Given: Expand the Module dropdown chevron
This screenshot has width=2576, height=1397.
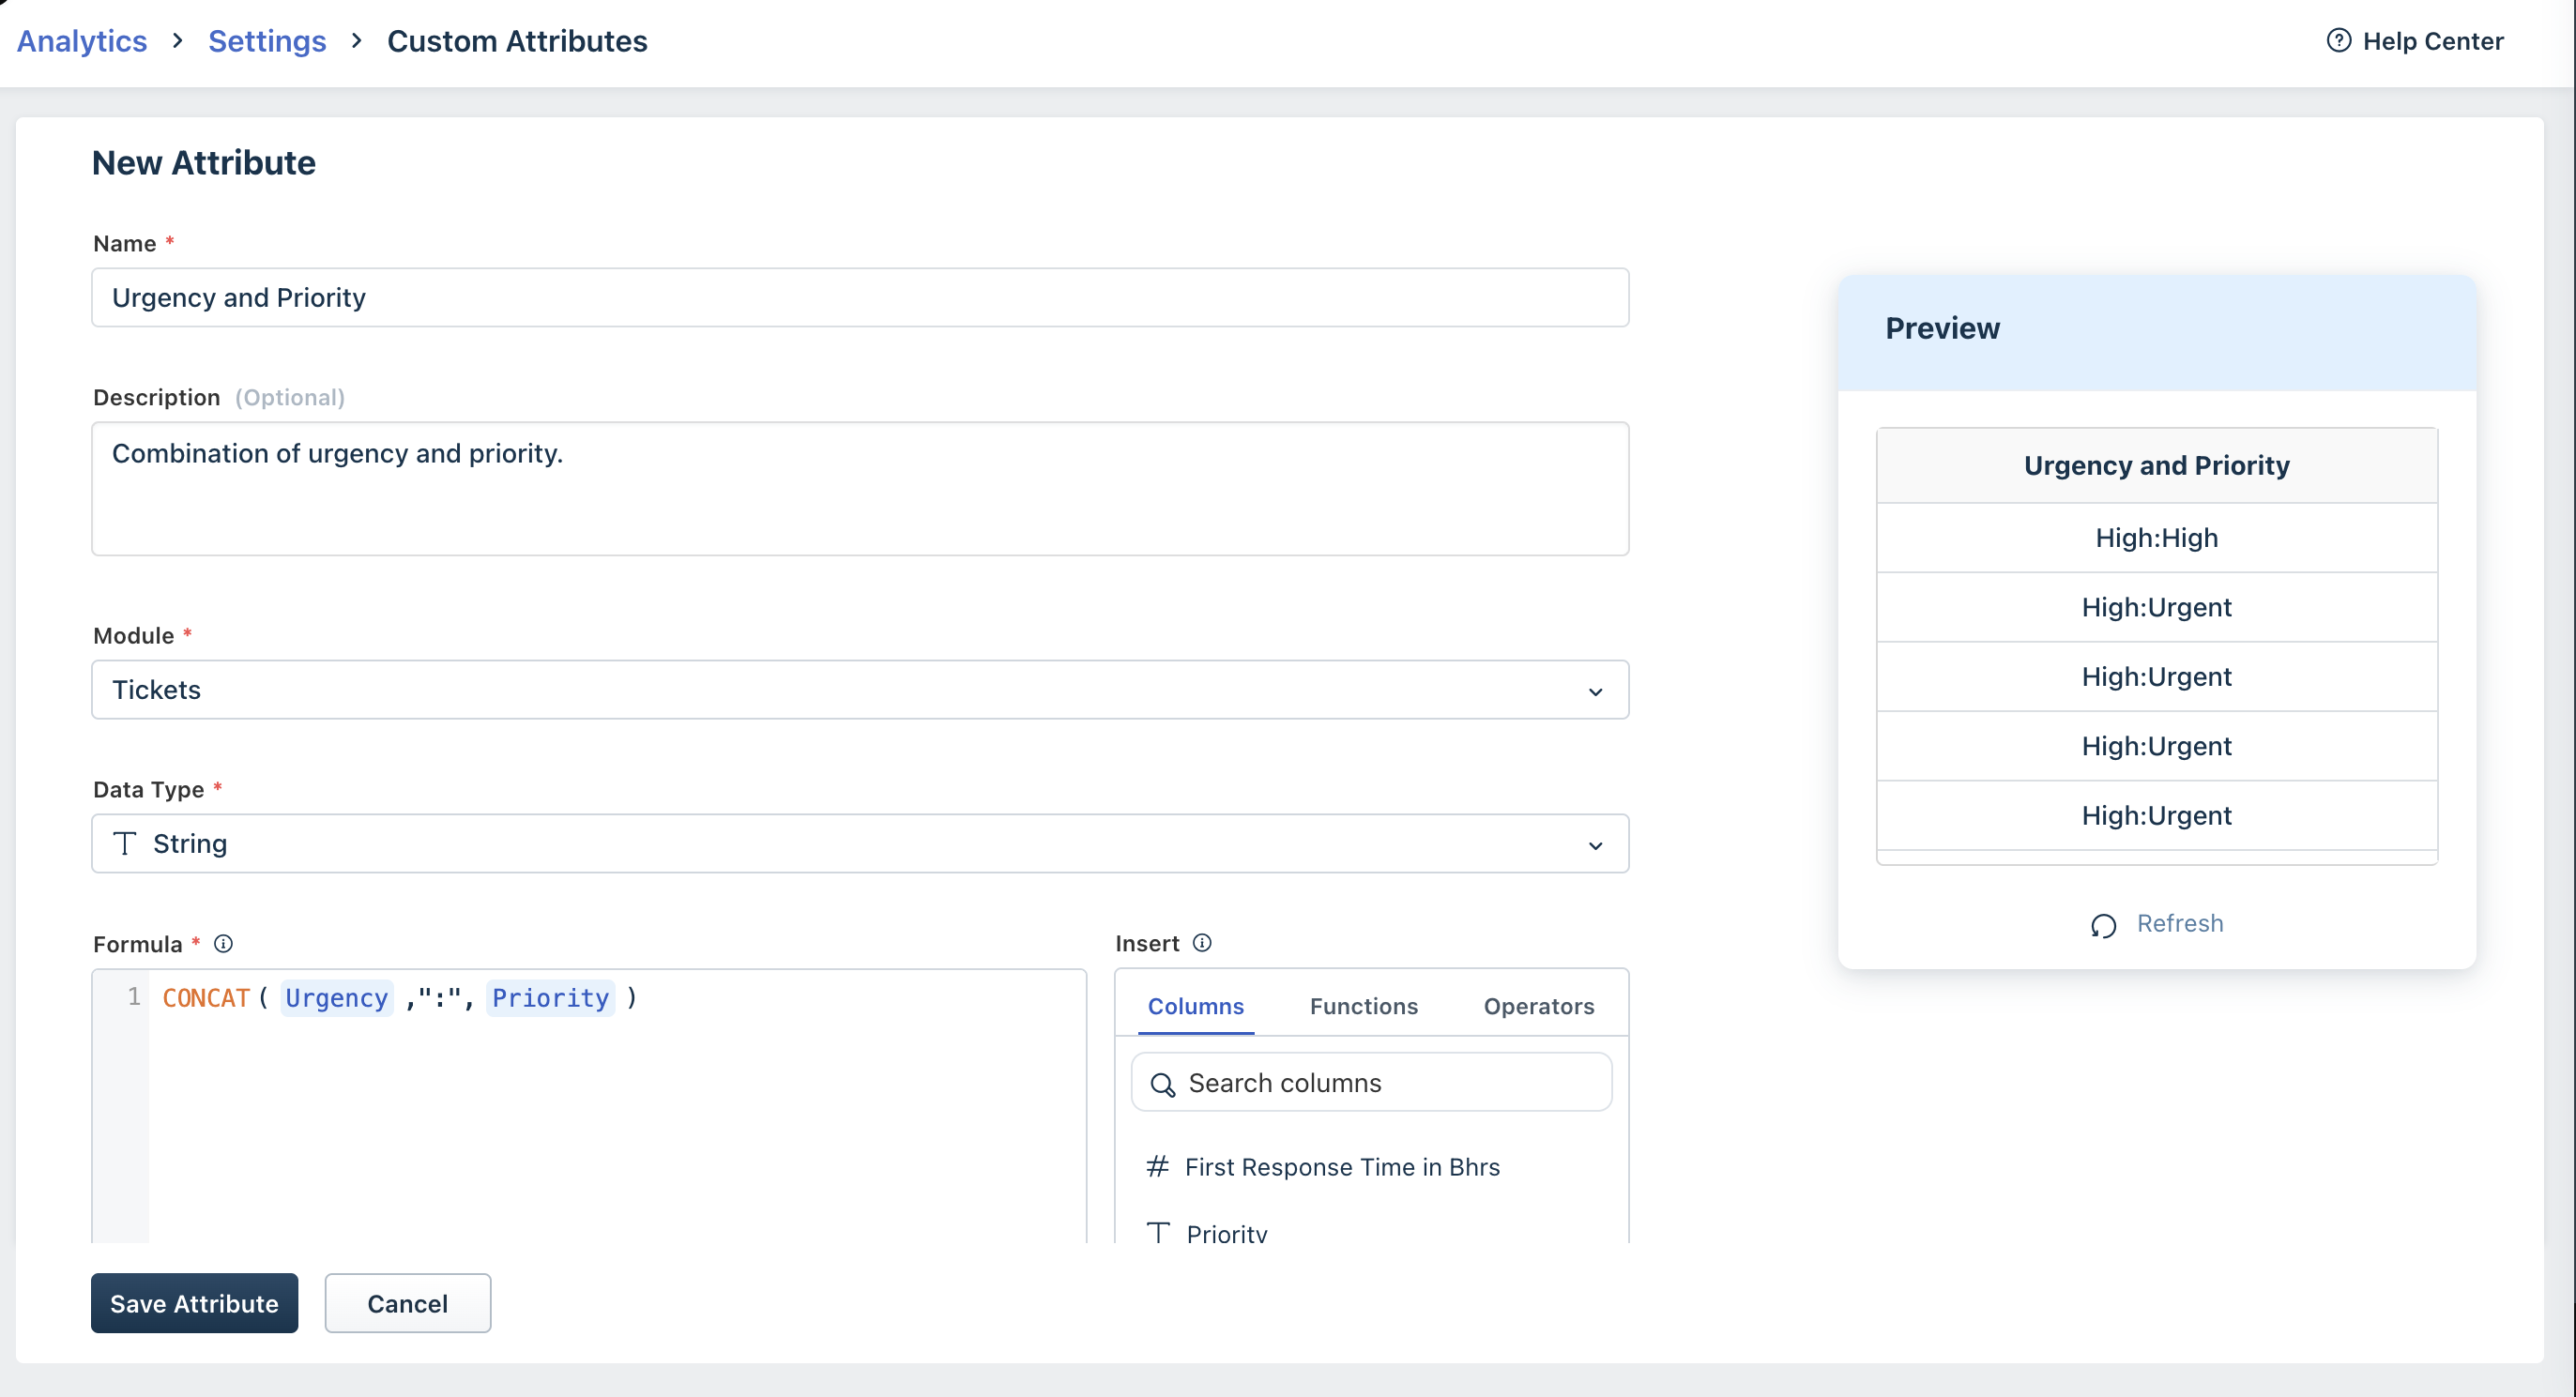Looking at the screenshot, I should (x=1595, y=691).
